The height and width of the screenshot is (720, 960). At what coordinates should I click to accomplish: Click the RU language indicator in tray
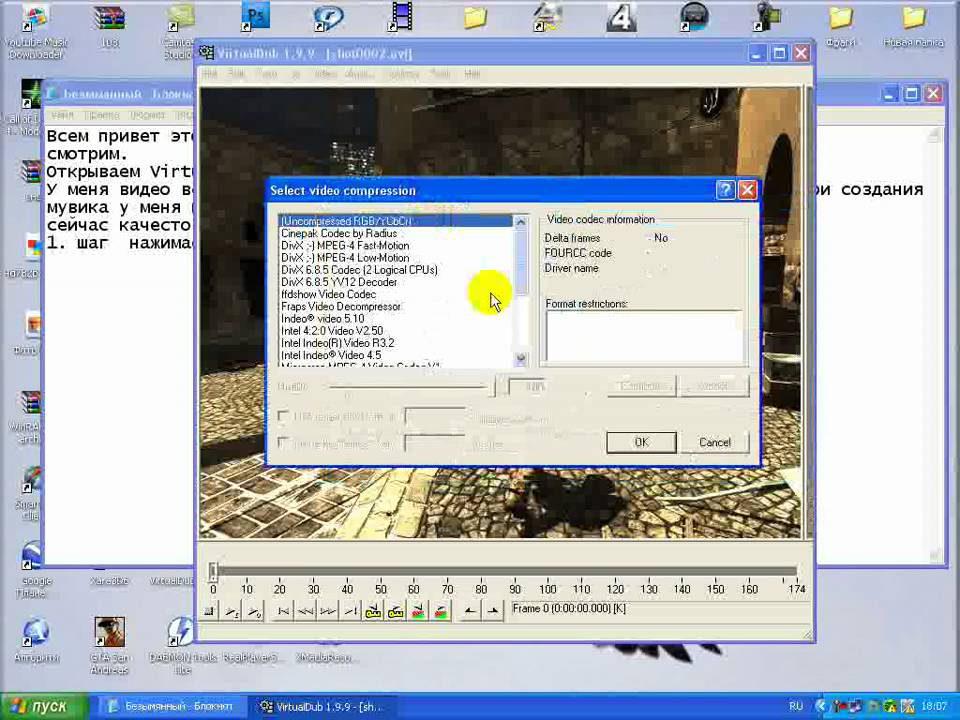tap(796, 707)
